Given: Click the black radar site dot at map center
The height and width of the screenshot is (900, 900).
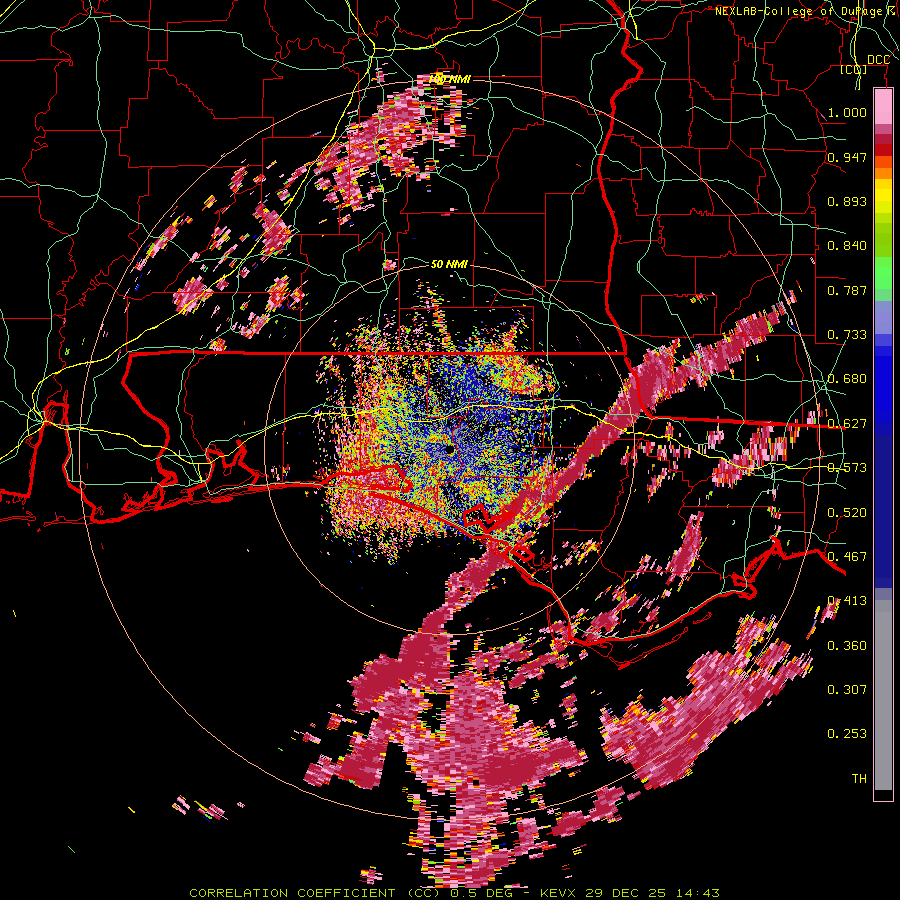Looking at the screenshot, I should [x=450, y=450].
